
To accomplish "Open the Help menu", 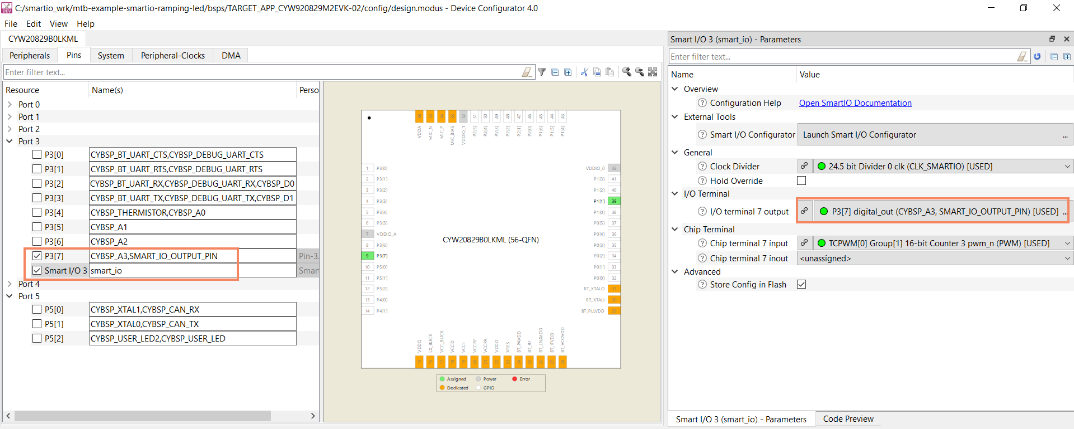I will [x=86, y=24].
